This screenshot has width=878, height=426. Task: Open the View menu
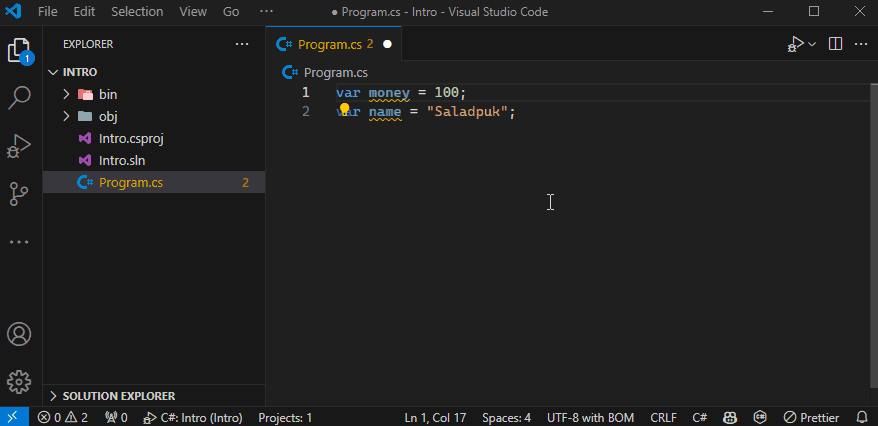(193, 12)
